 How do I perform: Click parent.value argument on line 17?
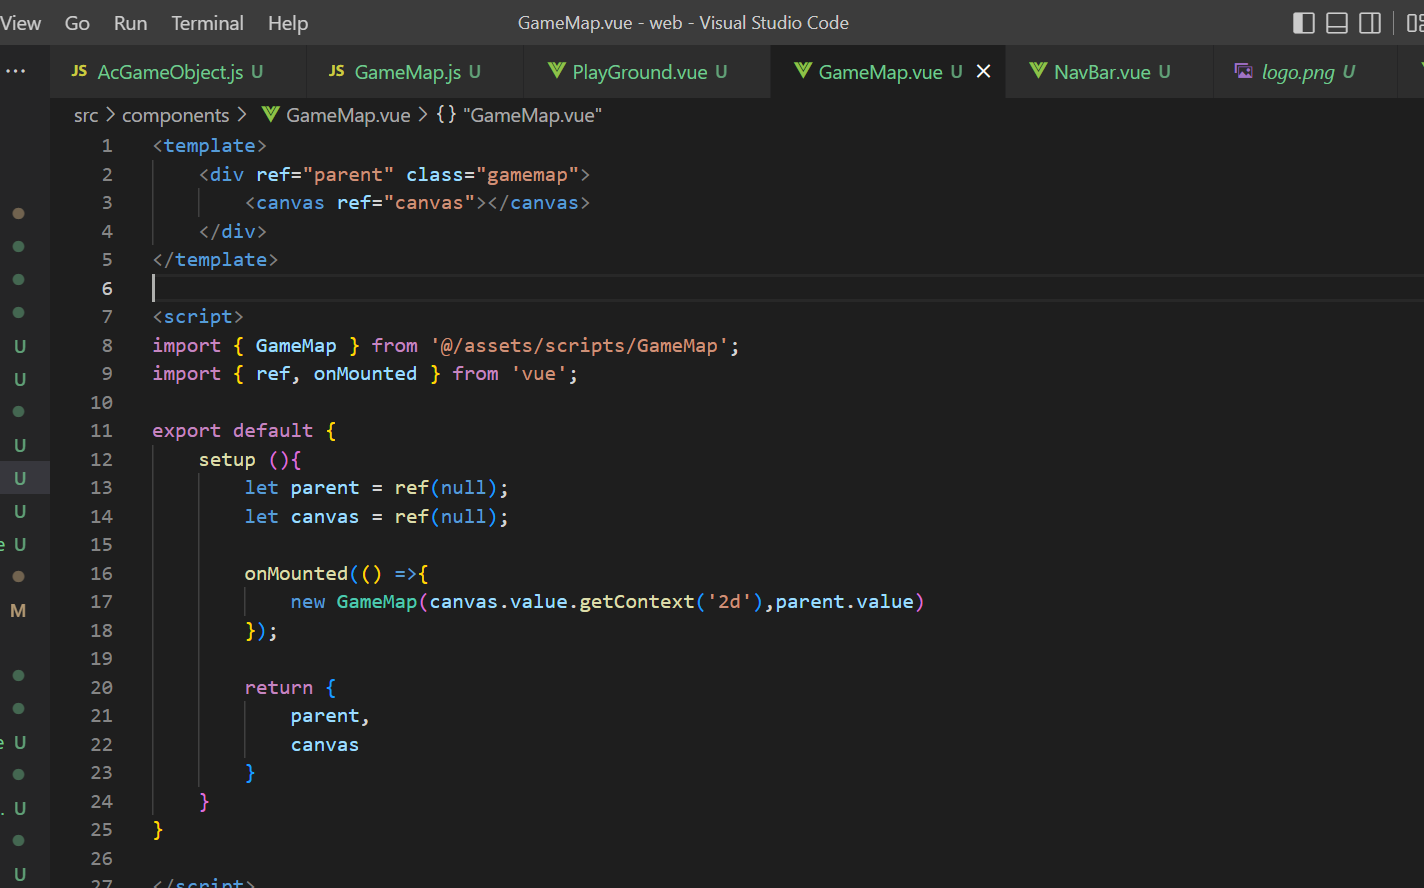pyautogui.click(x=844, y=602)
